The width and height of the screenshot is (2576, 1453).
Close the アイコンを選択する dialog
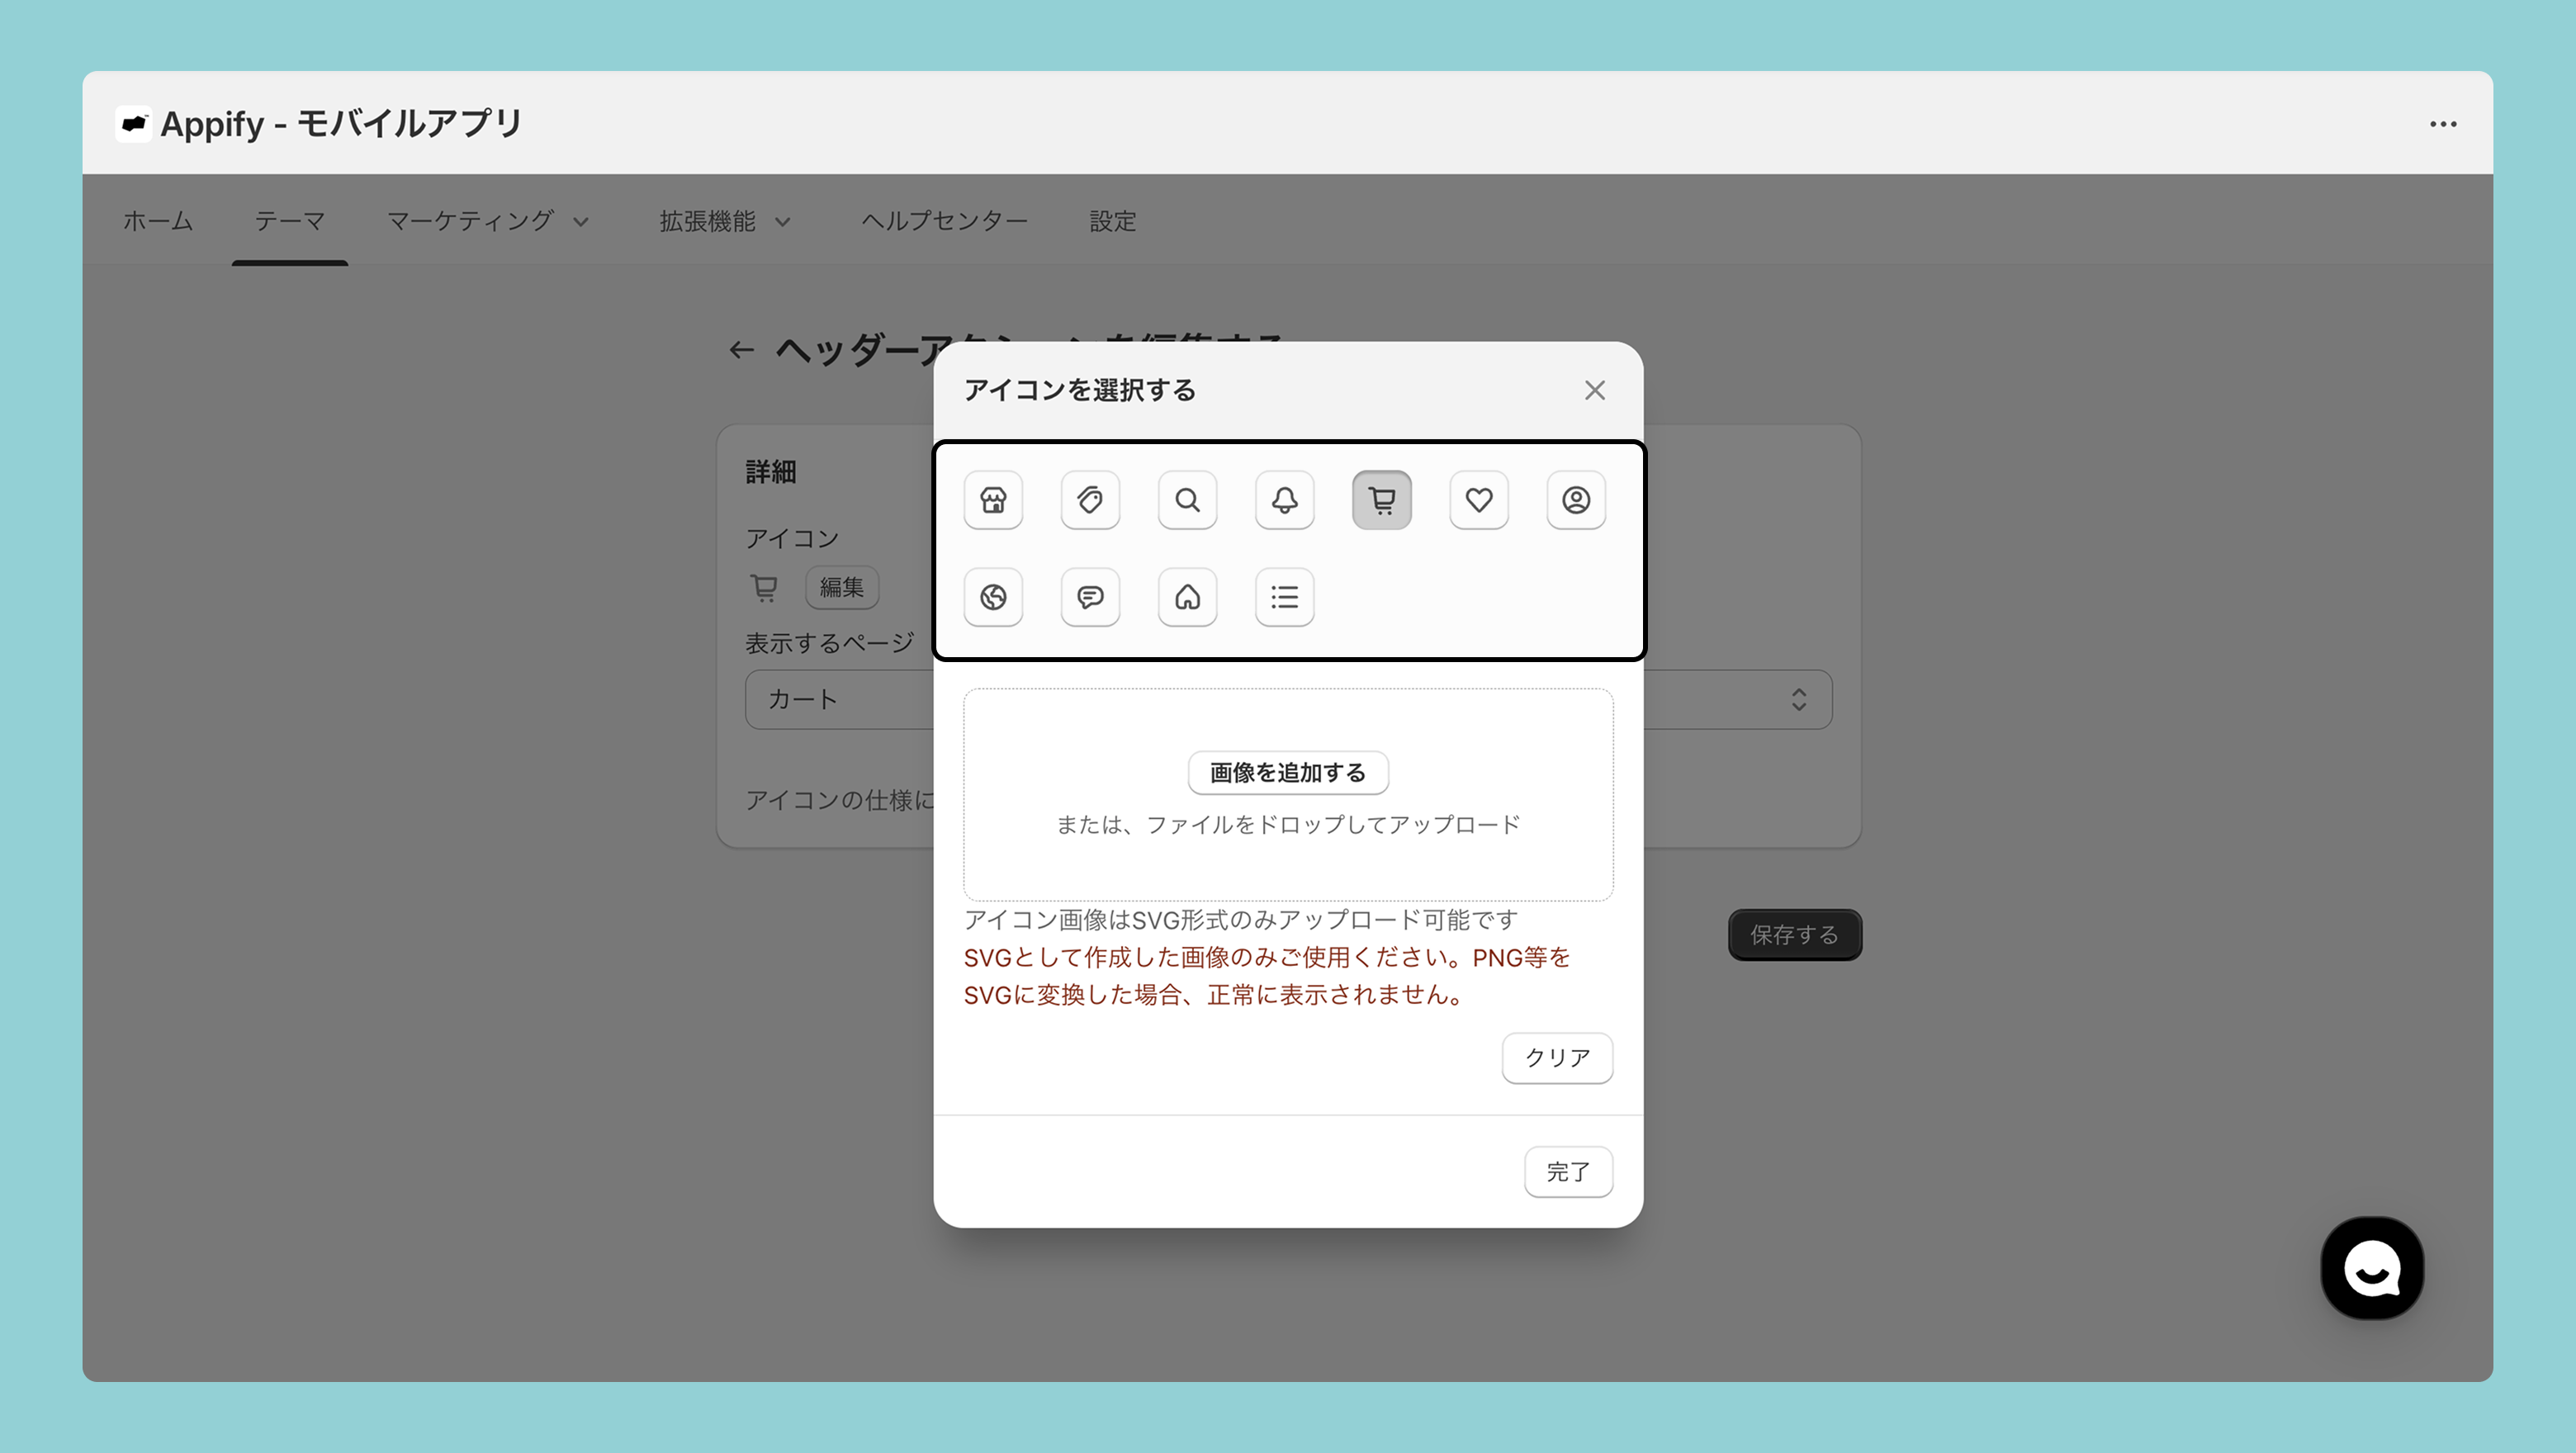[x=1594, y=390]
